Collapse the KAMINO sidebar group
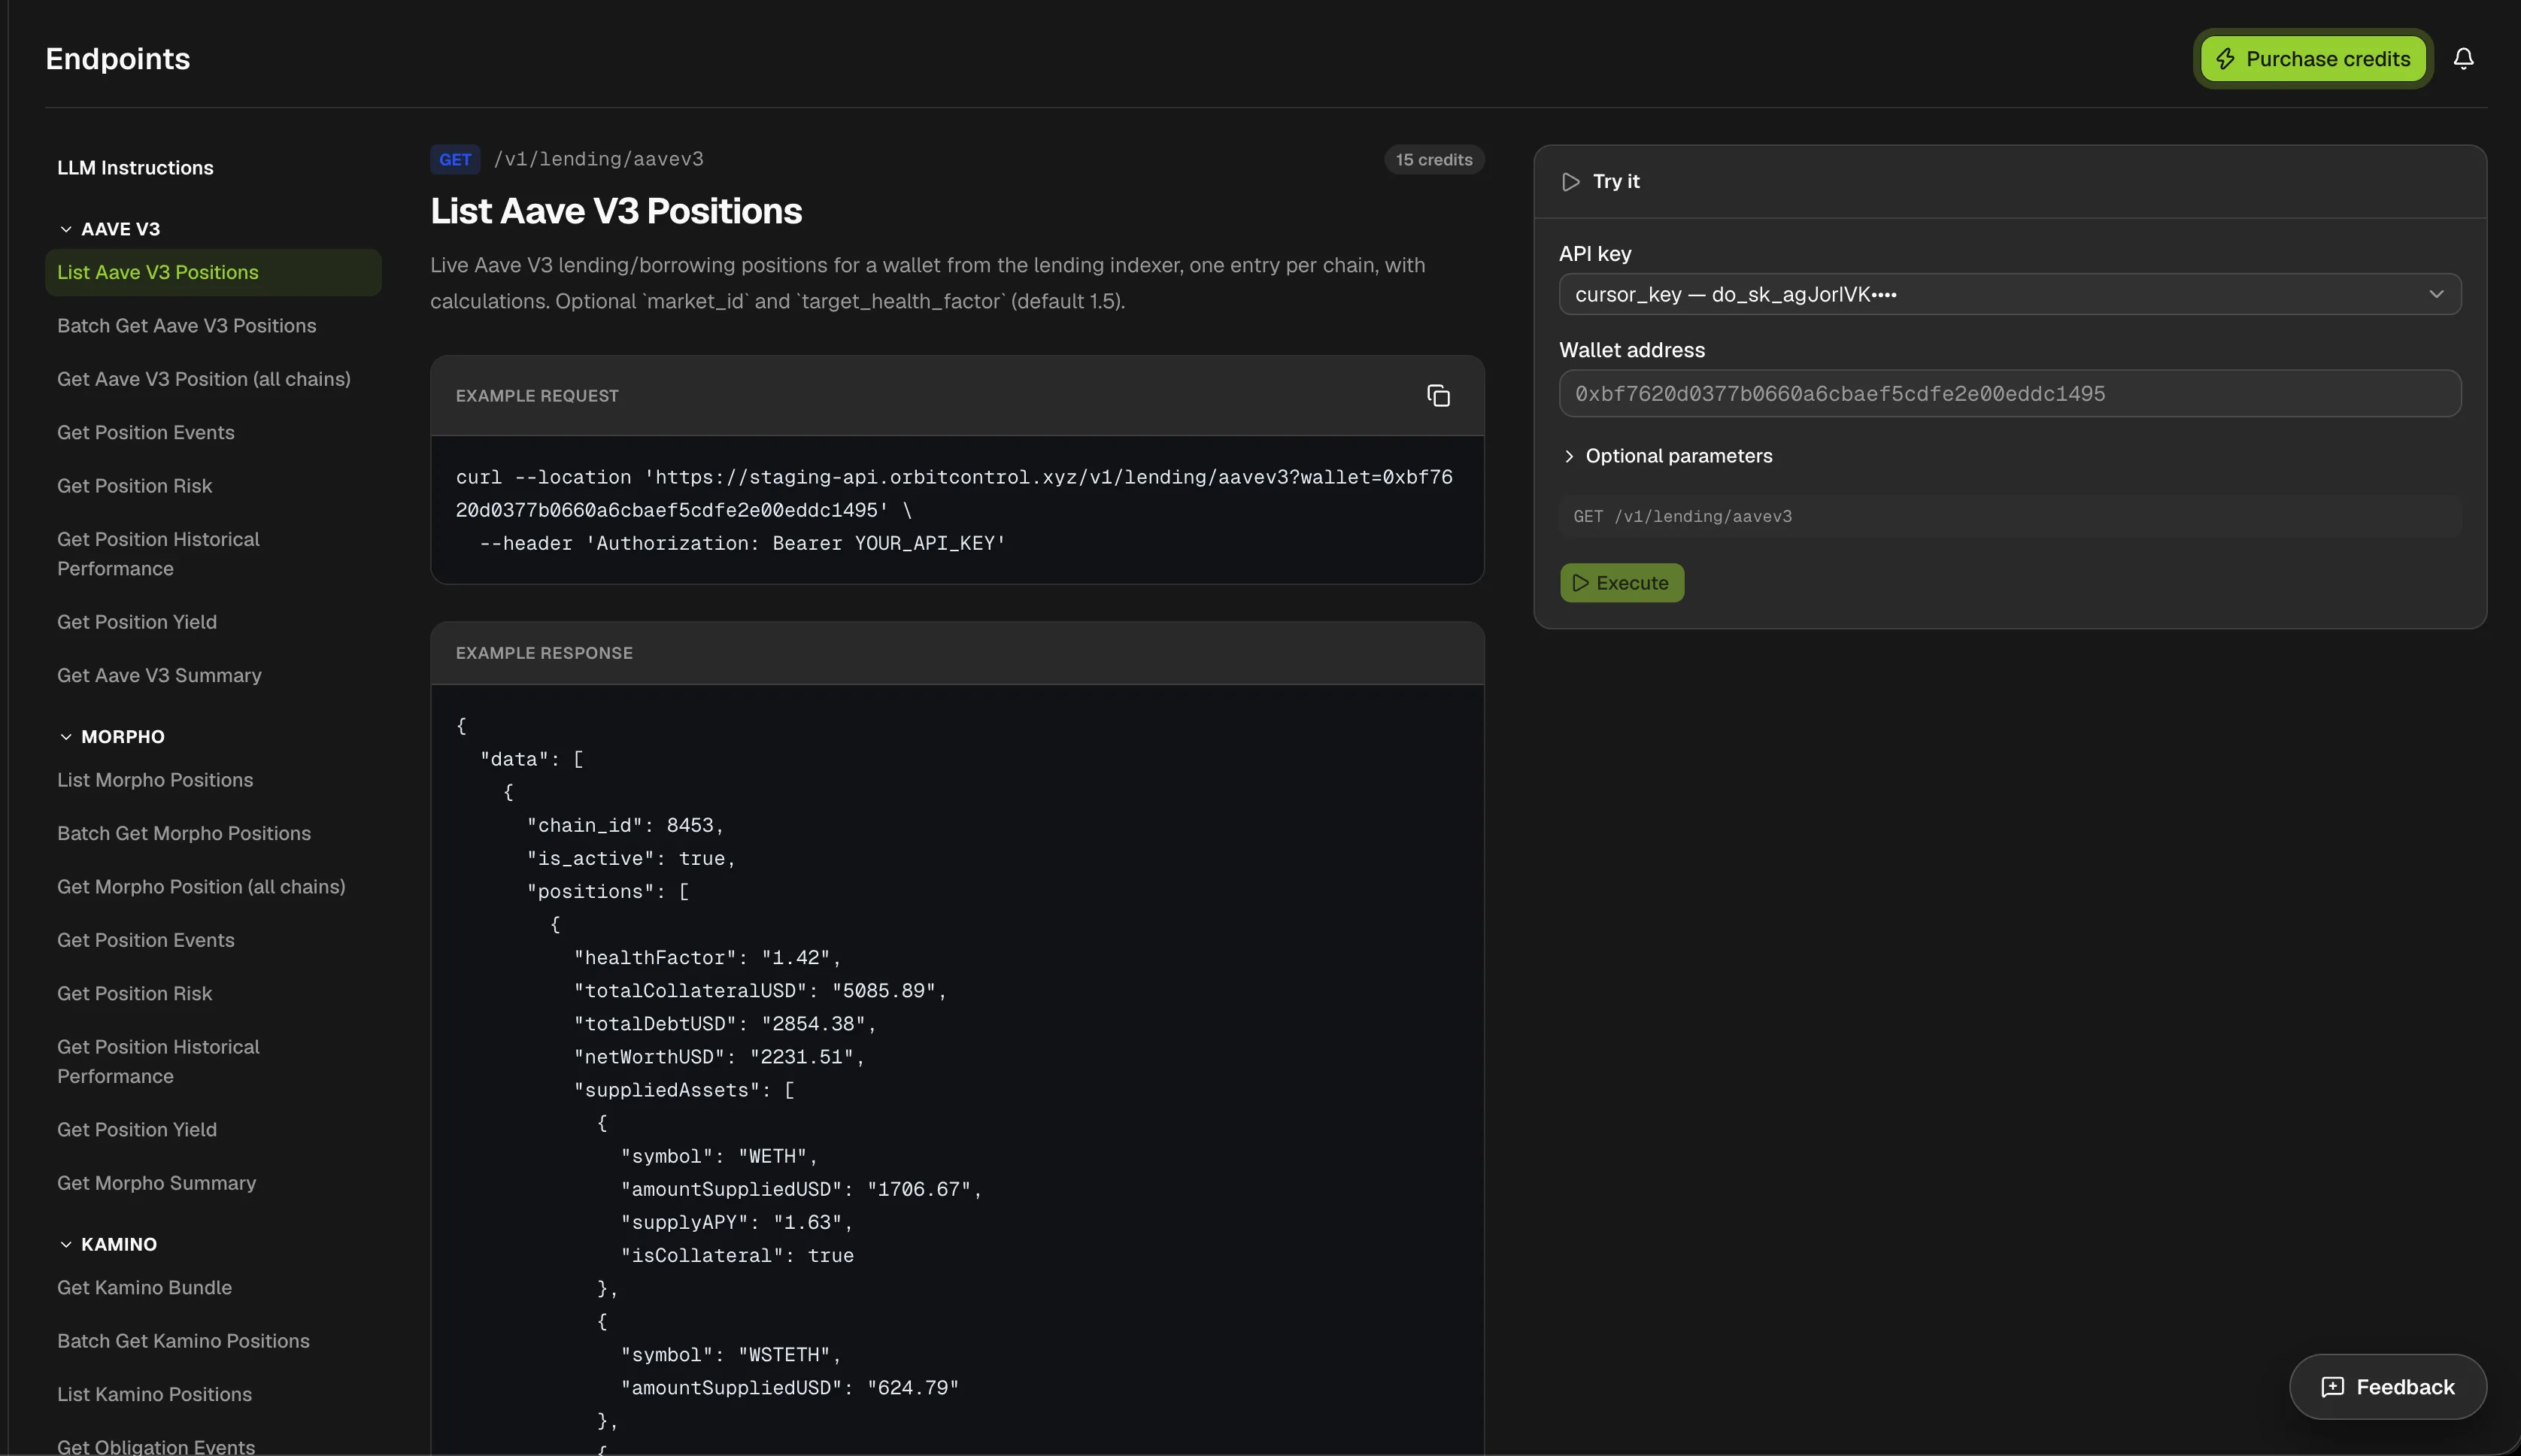 (x=107, y=1244)
